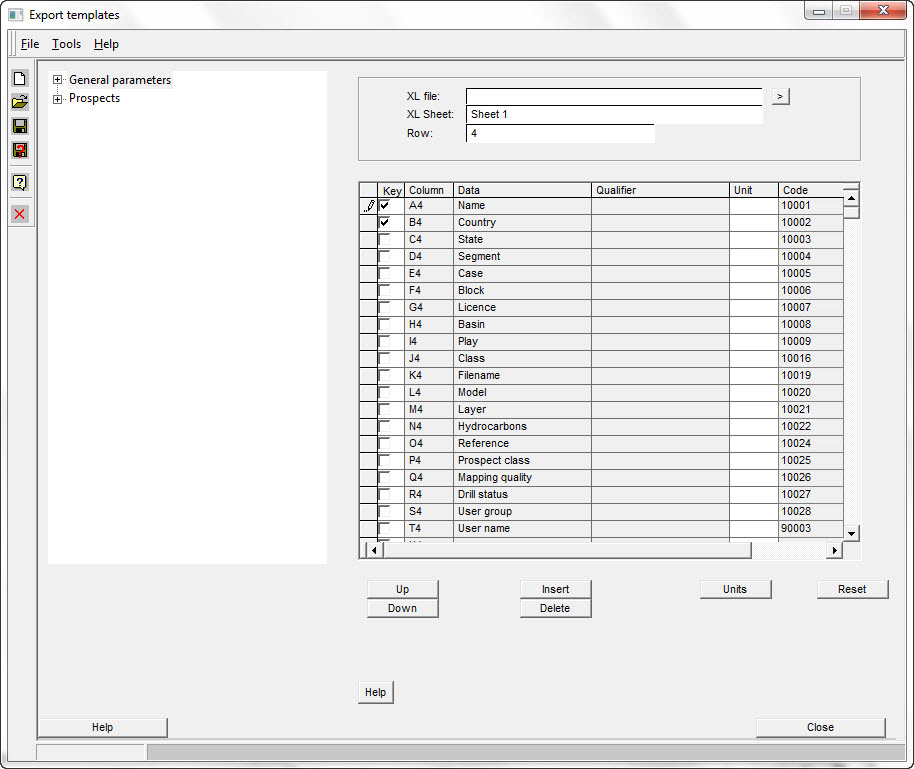This screenshot has width=914, height=769.
Task: Open the Tools menu
Action: click(66, 44)
